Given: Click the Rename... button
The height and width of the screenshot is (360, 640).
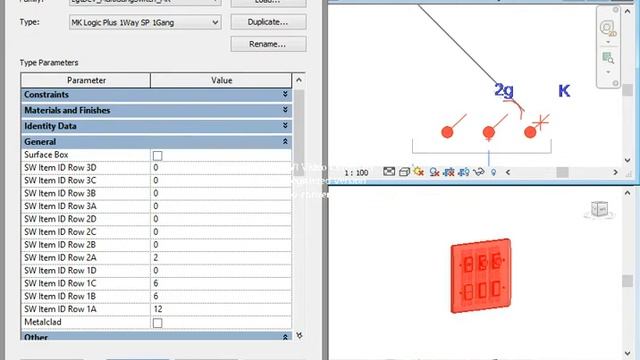Looking at the screenshot, I should pos(268,44).
